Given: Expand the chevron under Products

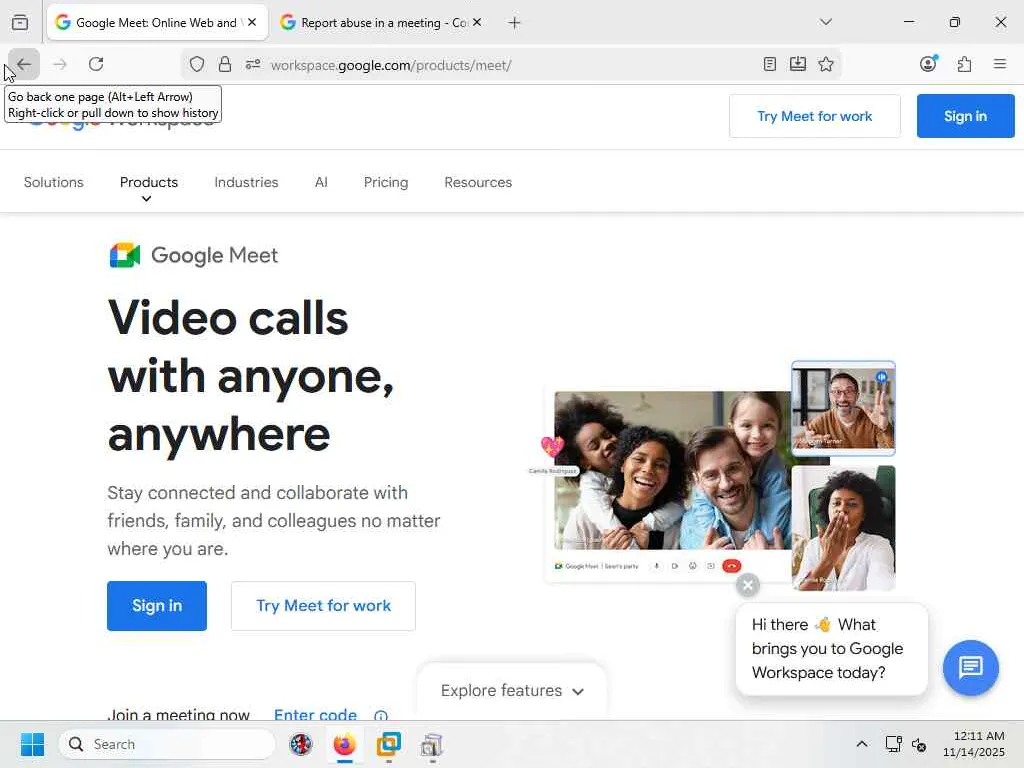Looking at the screenshot, I should point(146,199).
